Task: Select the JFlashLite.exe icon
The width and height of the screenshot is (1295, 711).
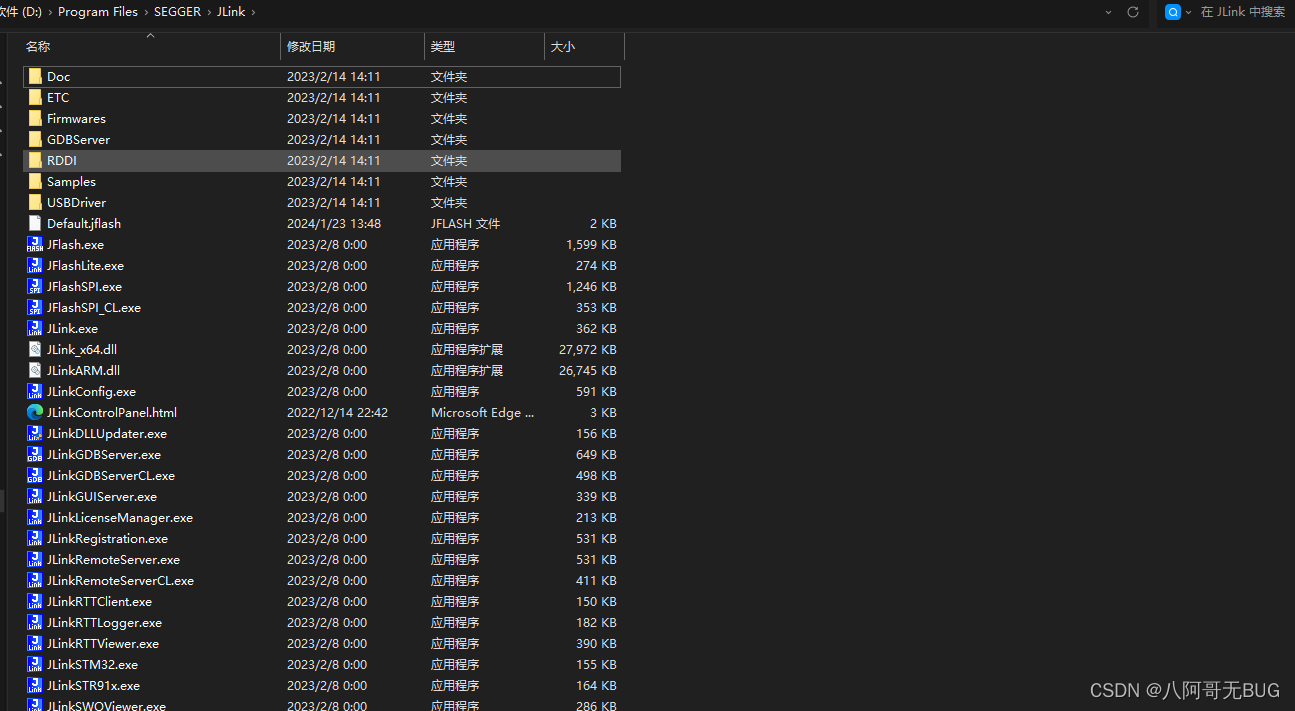Action: click(x=35, y=265)
